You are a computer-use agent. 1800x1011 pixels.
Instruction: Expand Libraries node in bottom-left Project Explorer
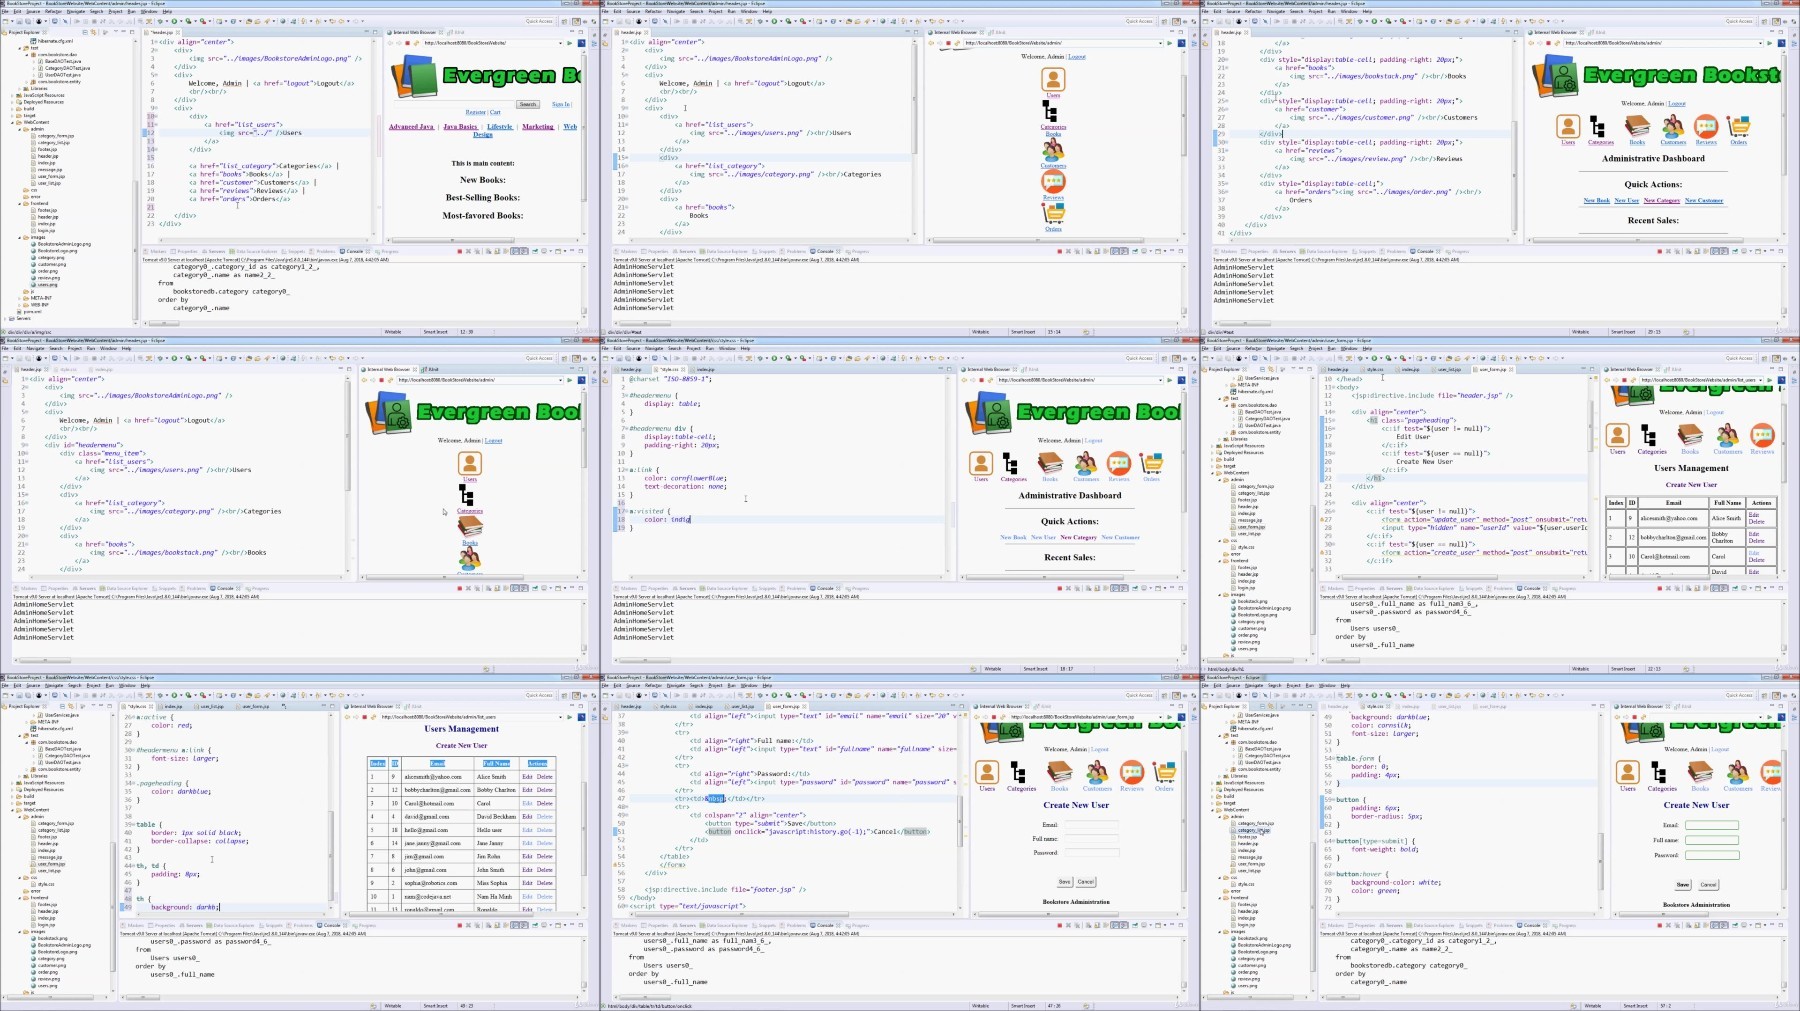click(x=18, y=776)
